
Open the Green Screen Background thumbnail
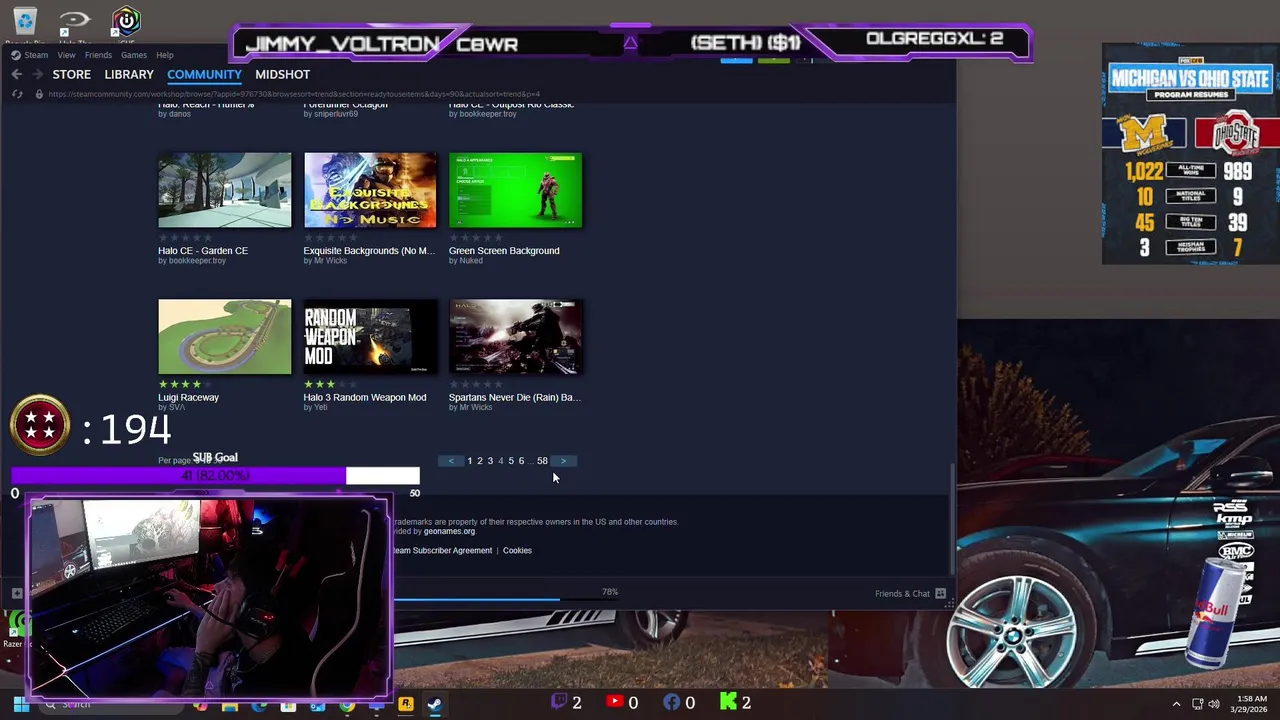click(515, 190)
